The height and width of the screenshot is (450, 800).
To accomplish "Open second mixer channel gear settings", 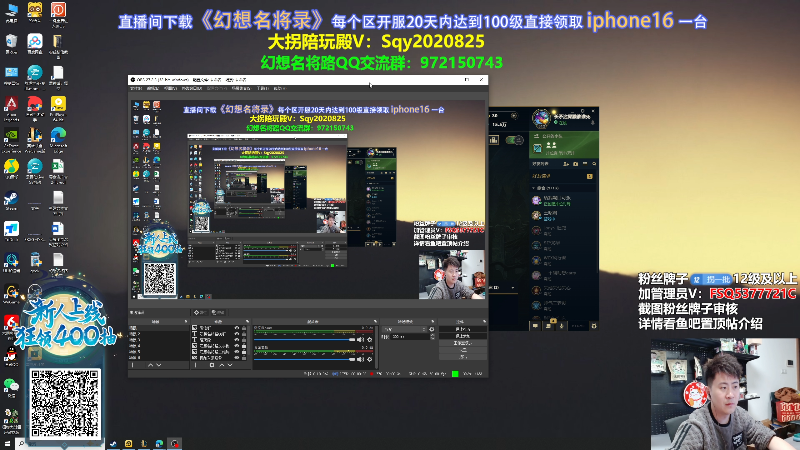I will point(369,359).
